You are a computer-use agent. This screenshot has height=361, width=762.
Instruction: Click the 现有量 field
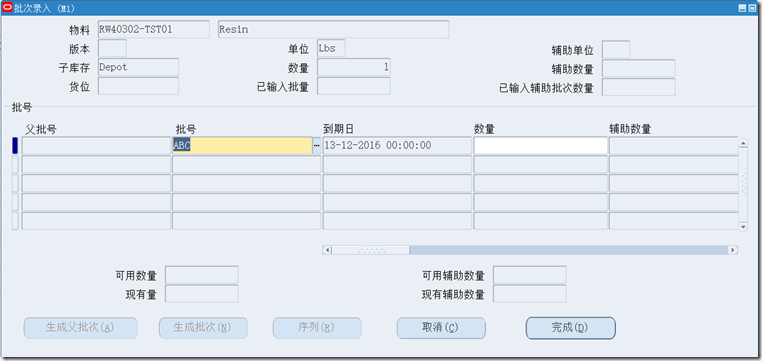point(202,294)
